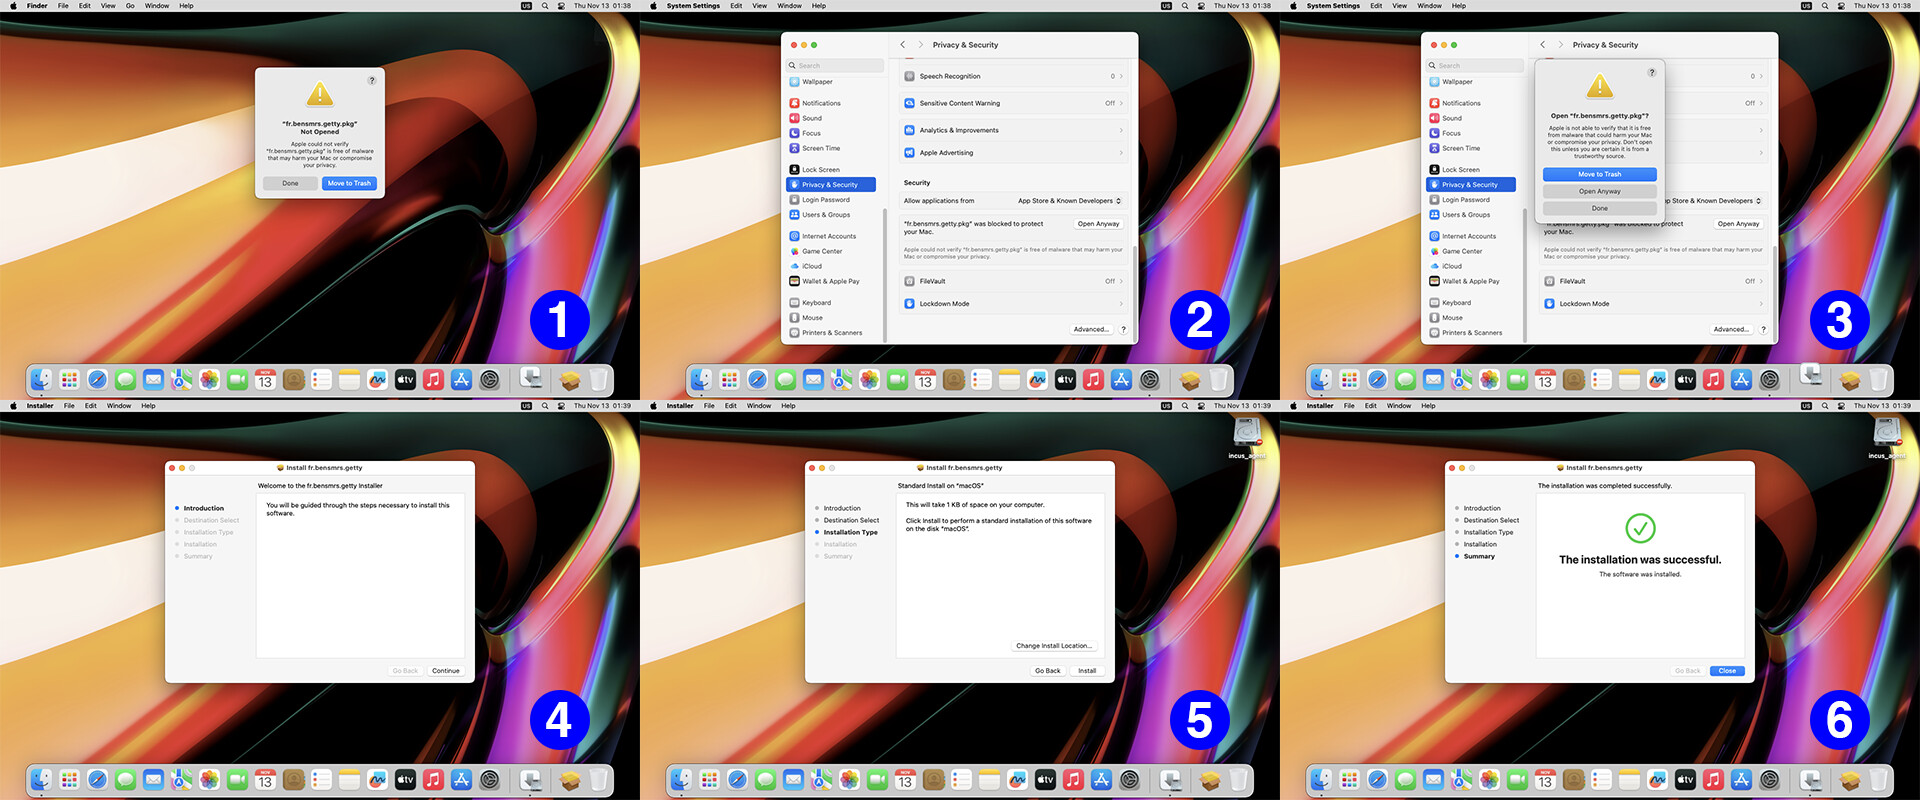Image resolution: width=1920 pixels, height=800 pixels.
Task: Expand the Analytics & Improvements chevron
Action: (1121, 130)
